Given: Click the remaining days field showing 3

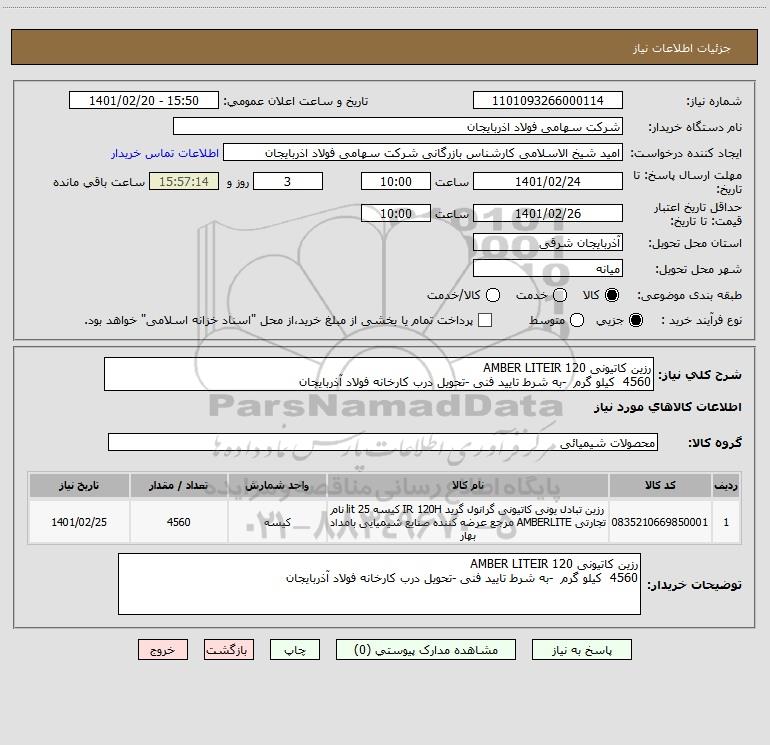Looking at the screenshot, I should [x=288, y=181].
